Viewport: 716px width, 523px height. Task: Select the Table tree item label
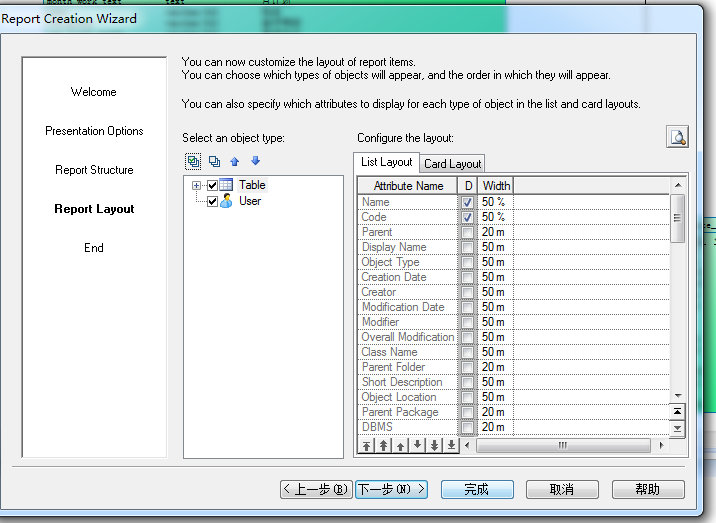pos(252,185)
